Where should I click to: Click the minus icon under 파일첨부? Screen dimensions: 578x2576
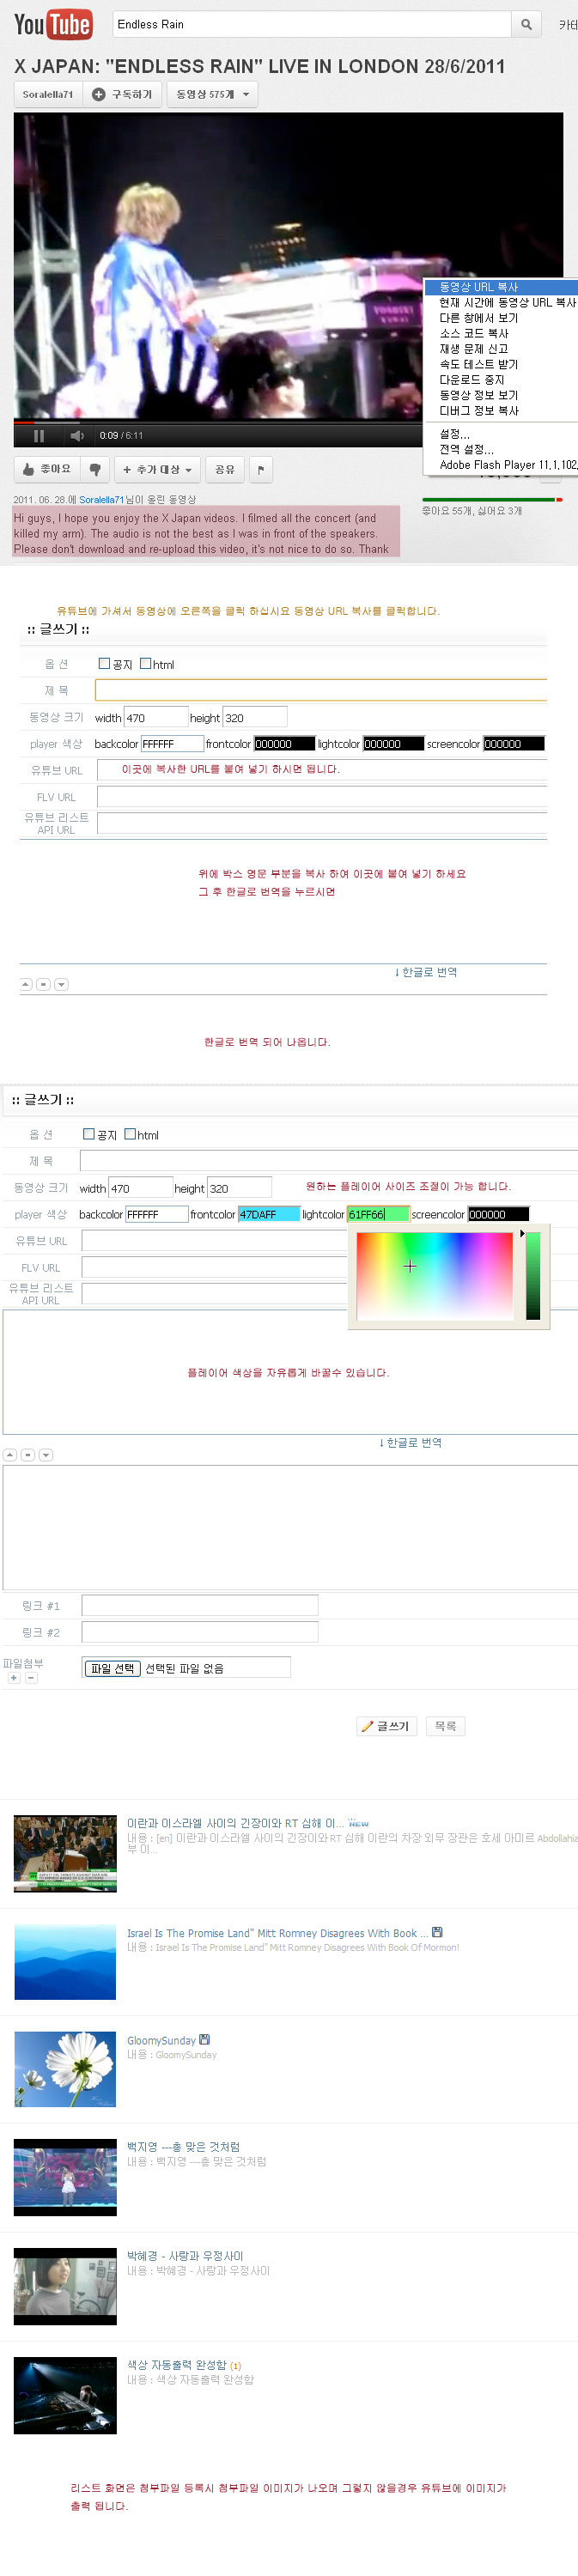click(31, 1679)
